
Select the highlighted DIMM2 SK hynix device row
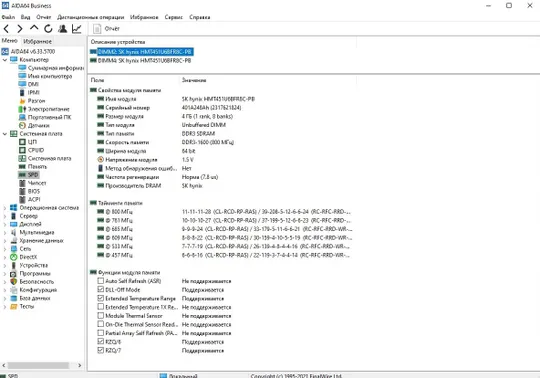(x=145, y=52)
